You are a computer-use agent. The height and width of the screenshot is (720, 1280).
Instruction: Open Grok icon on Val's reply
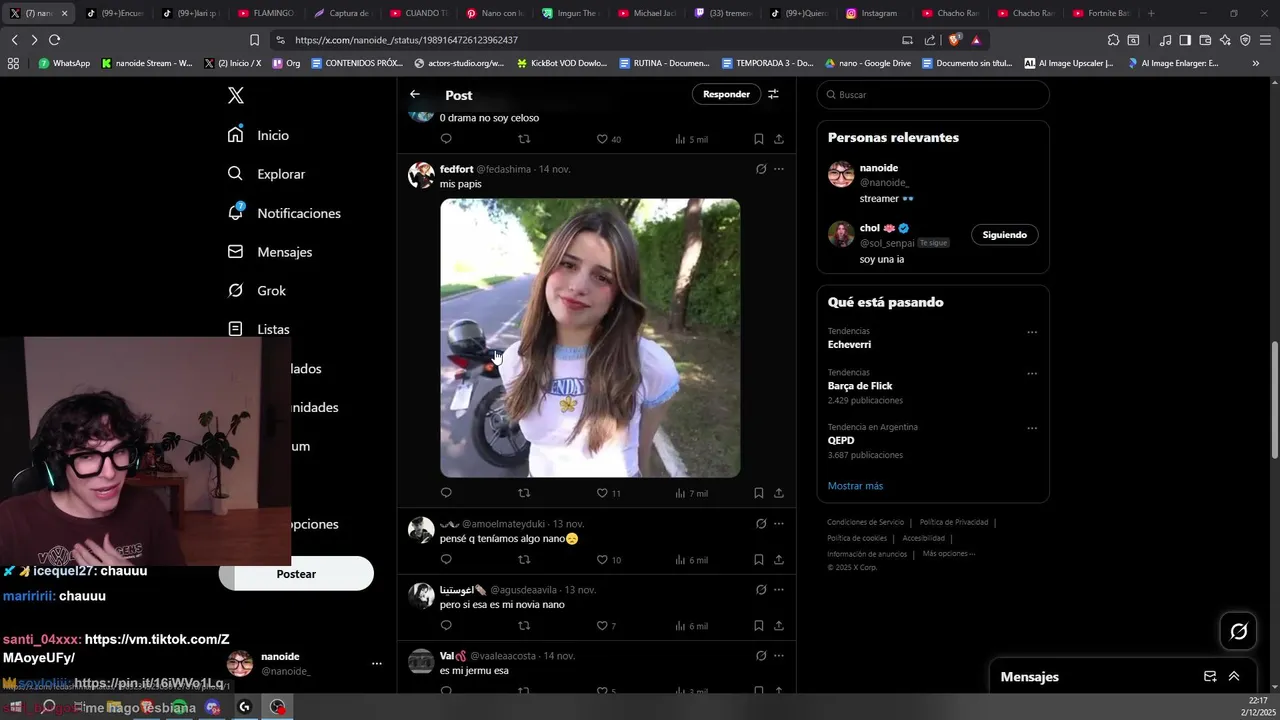pyautogui.click(x=761, y=655)
